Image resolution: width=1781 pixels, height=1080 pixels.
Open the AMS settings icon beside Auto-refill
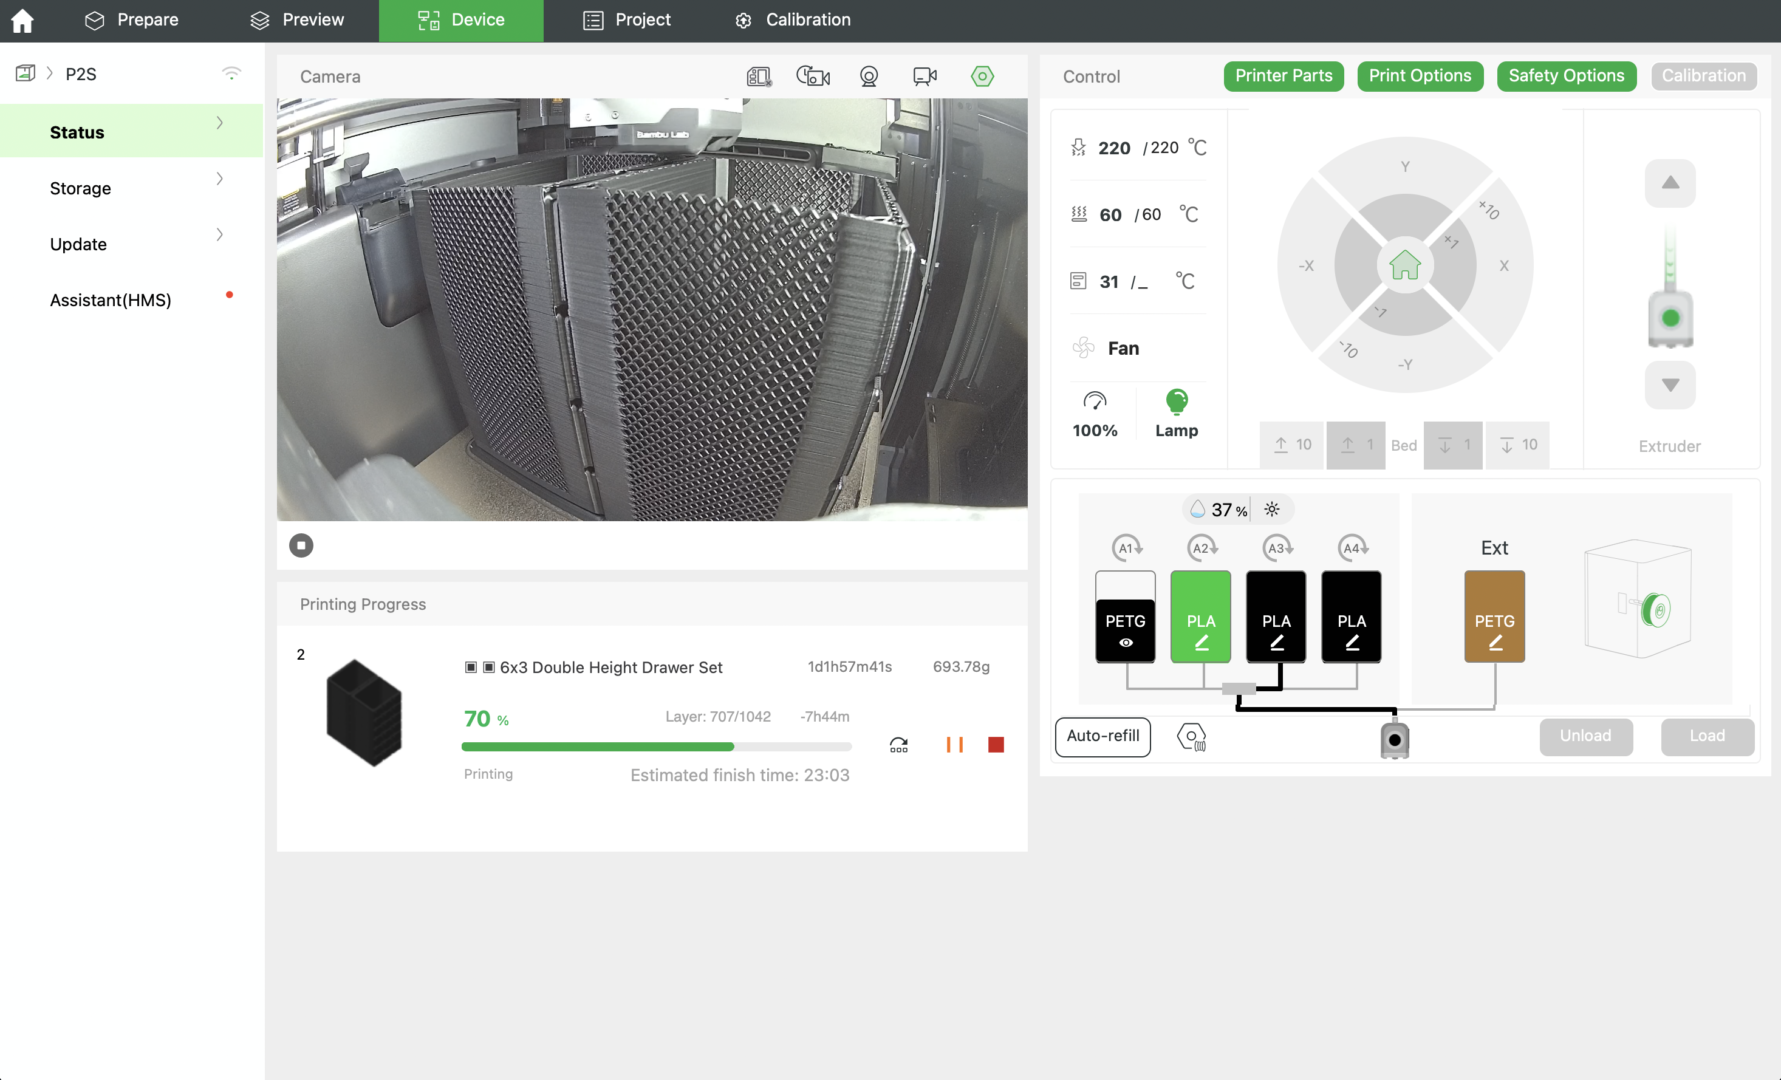[1192, 737]
